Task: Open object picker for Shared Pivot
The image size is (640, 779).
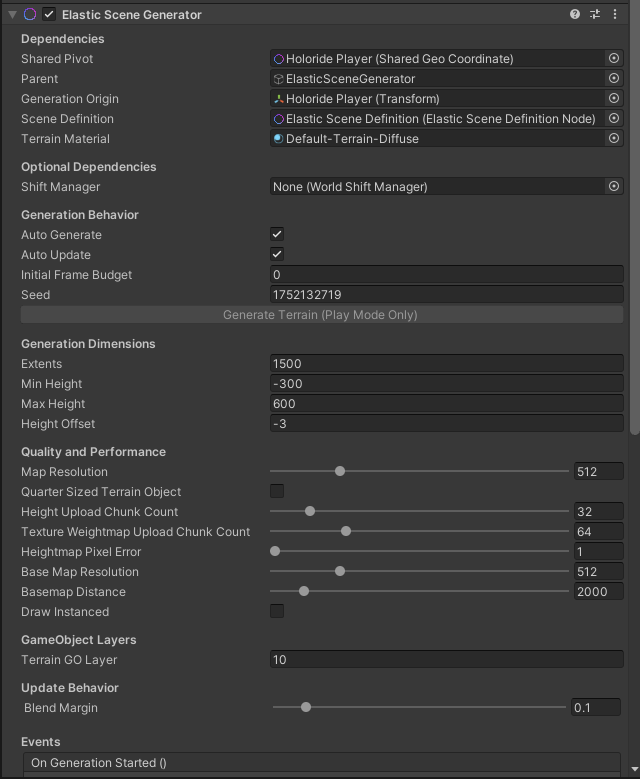Action: click(x=614, y=59)
